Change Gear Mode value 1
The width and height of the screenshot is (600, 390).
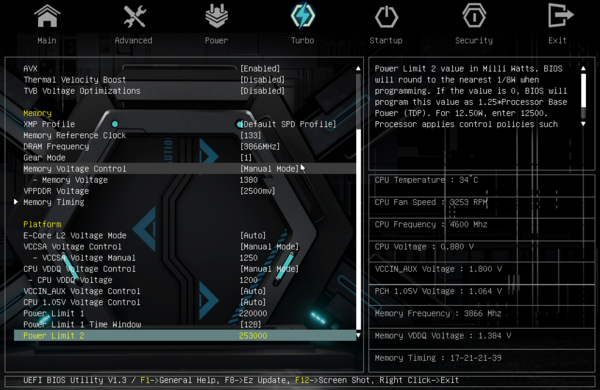click(246, 157)
